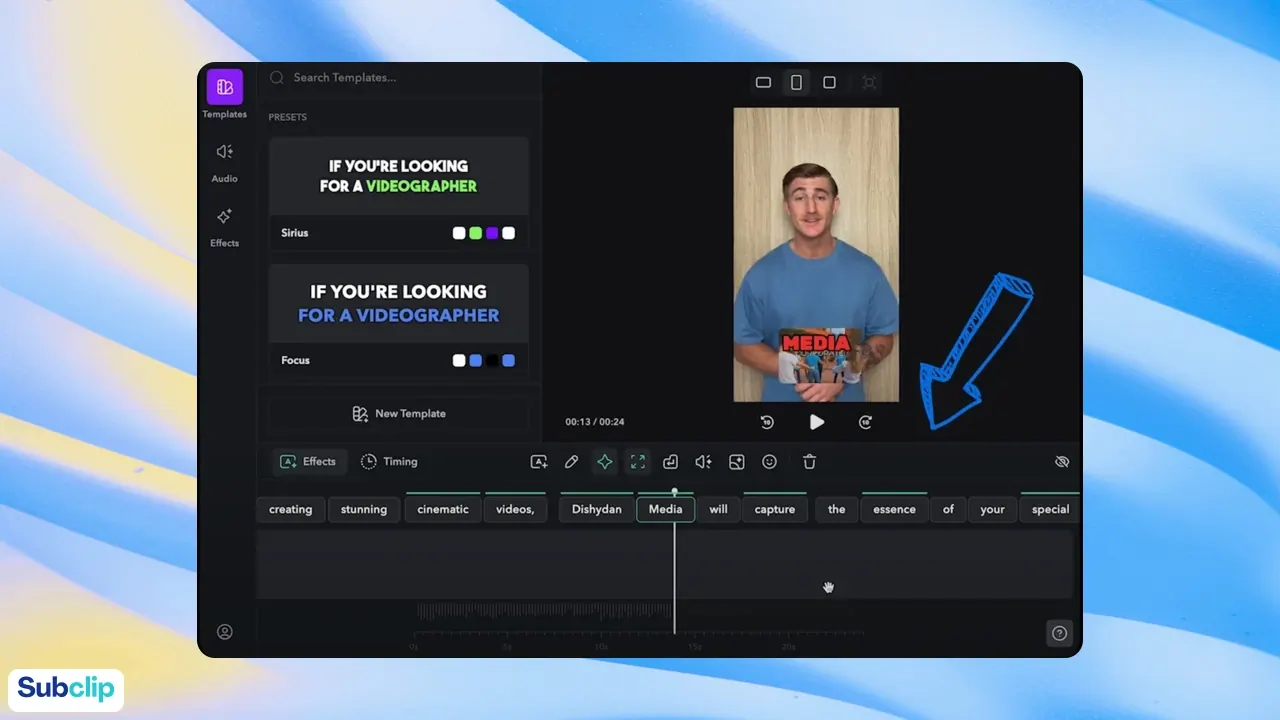Click the sound effect speaker icon
This screenshot has width=1280, height=720.
point(703,462)
